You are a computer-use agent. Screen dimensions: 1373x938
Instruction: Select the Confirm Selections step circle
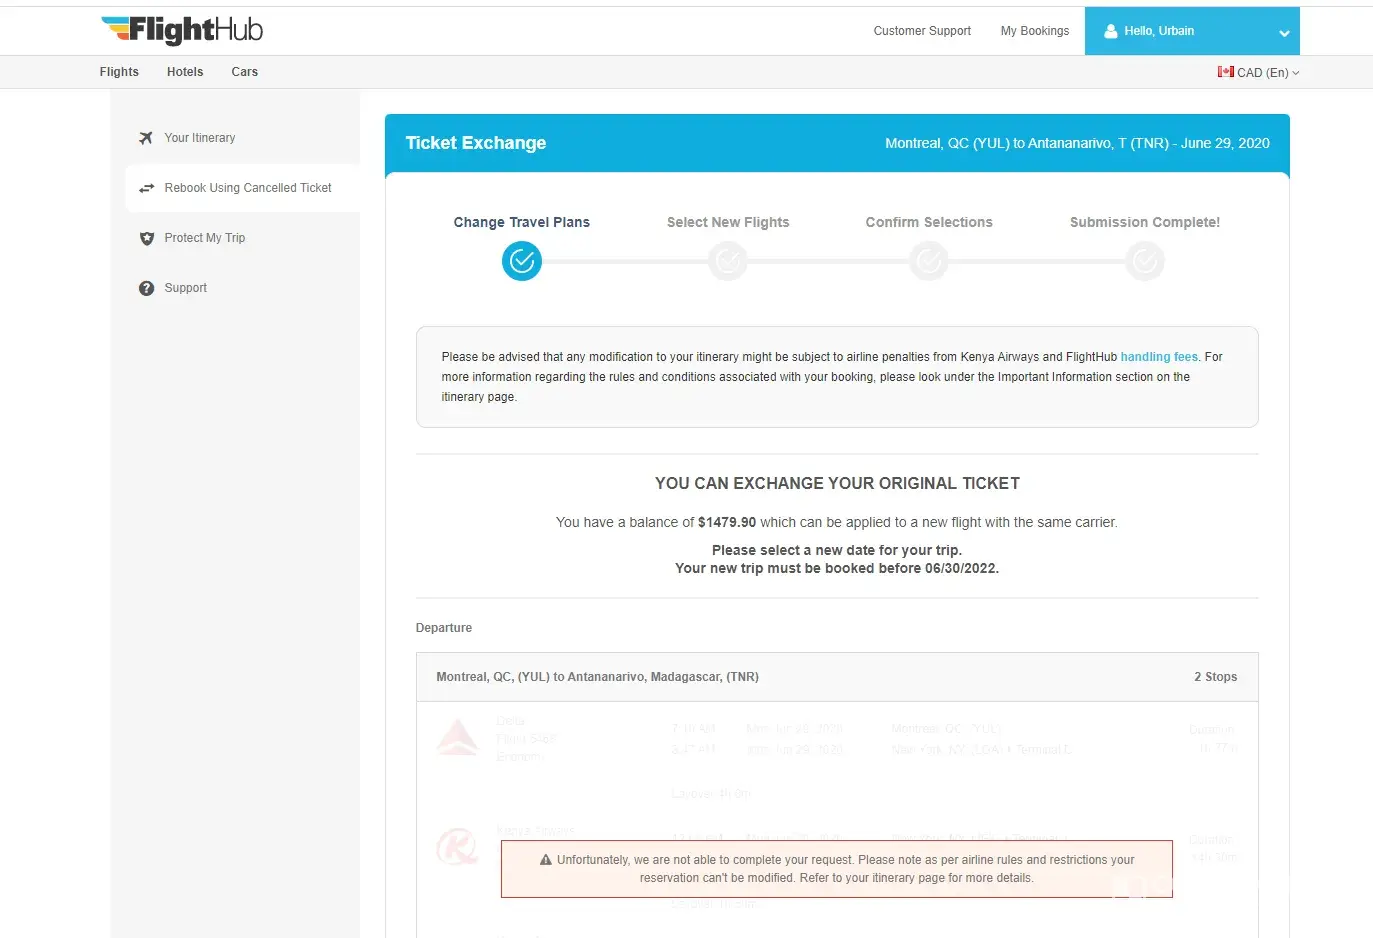click(x=929, y=261)
